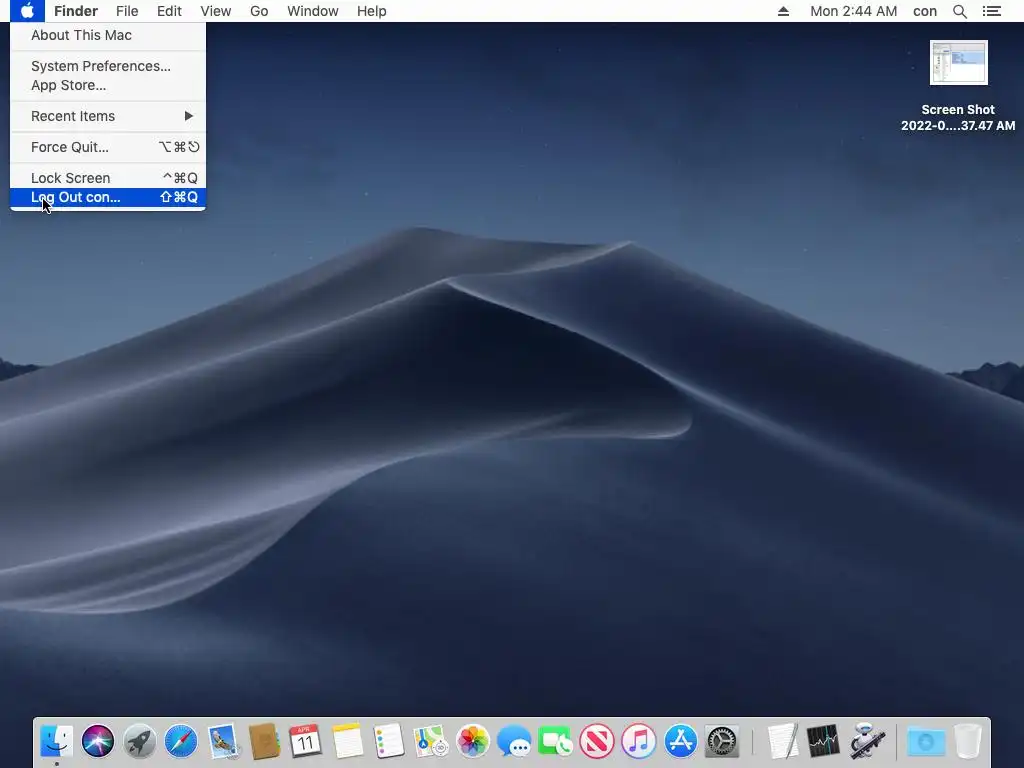Open Notes app in Dock
This screenshot has width=1024, height=768.
tap(347, 741)
